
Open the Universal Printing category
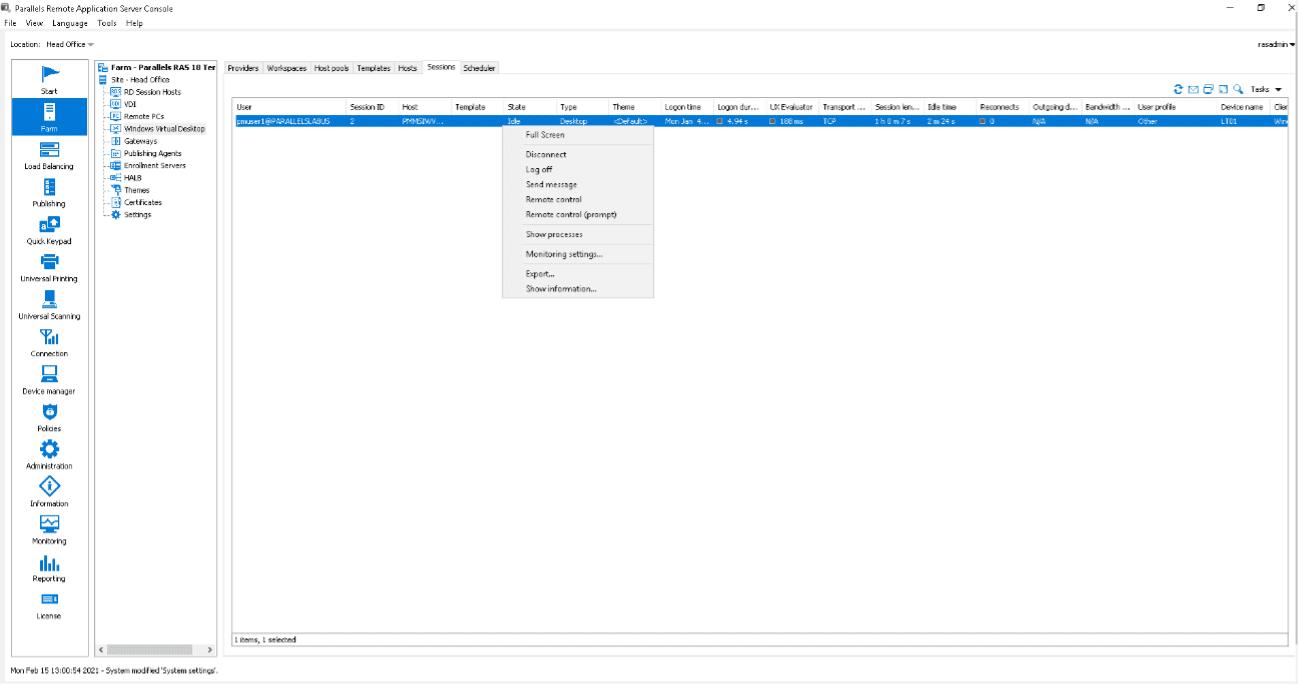coord(49,267)
